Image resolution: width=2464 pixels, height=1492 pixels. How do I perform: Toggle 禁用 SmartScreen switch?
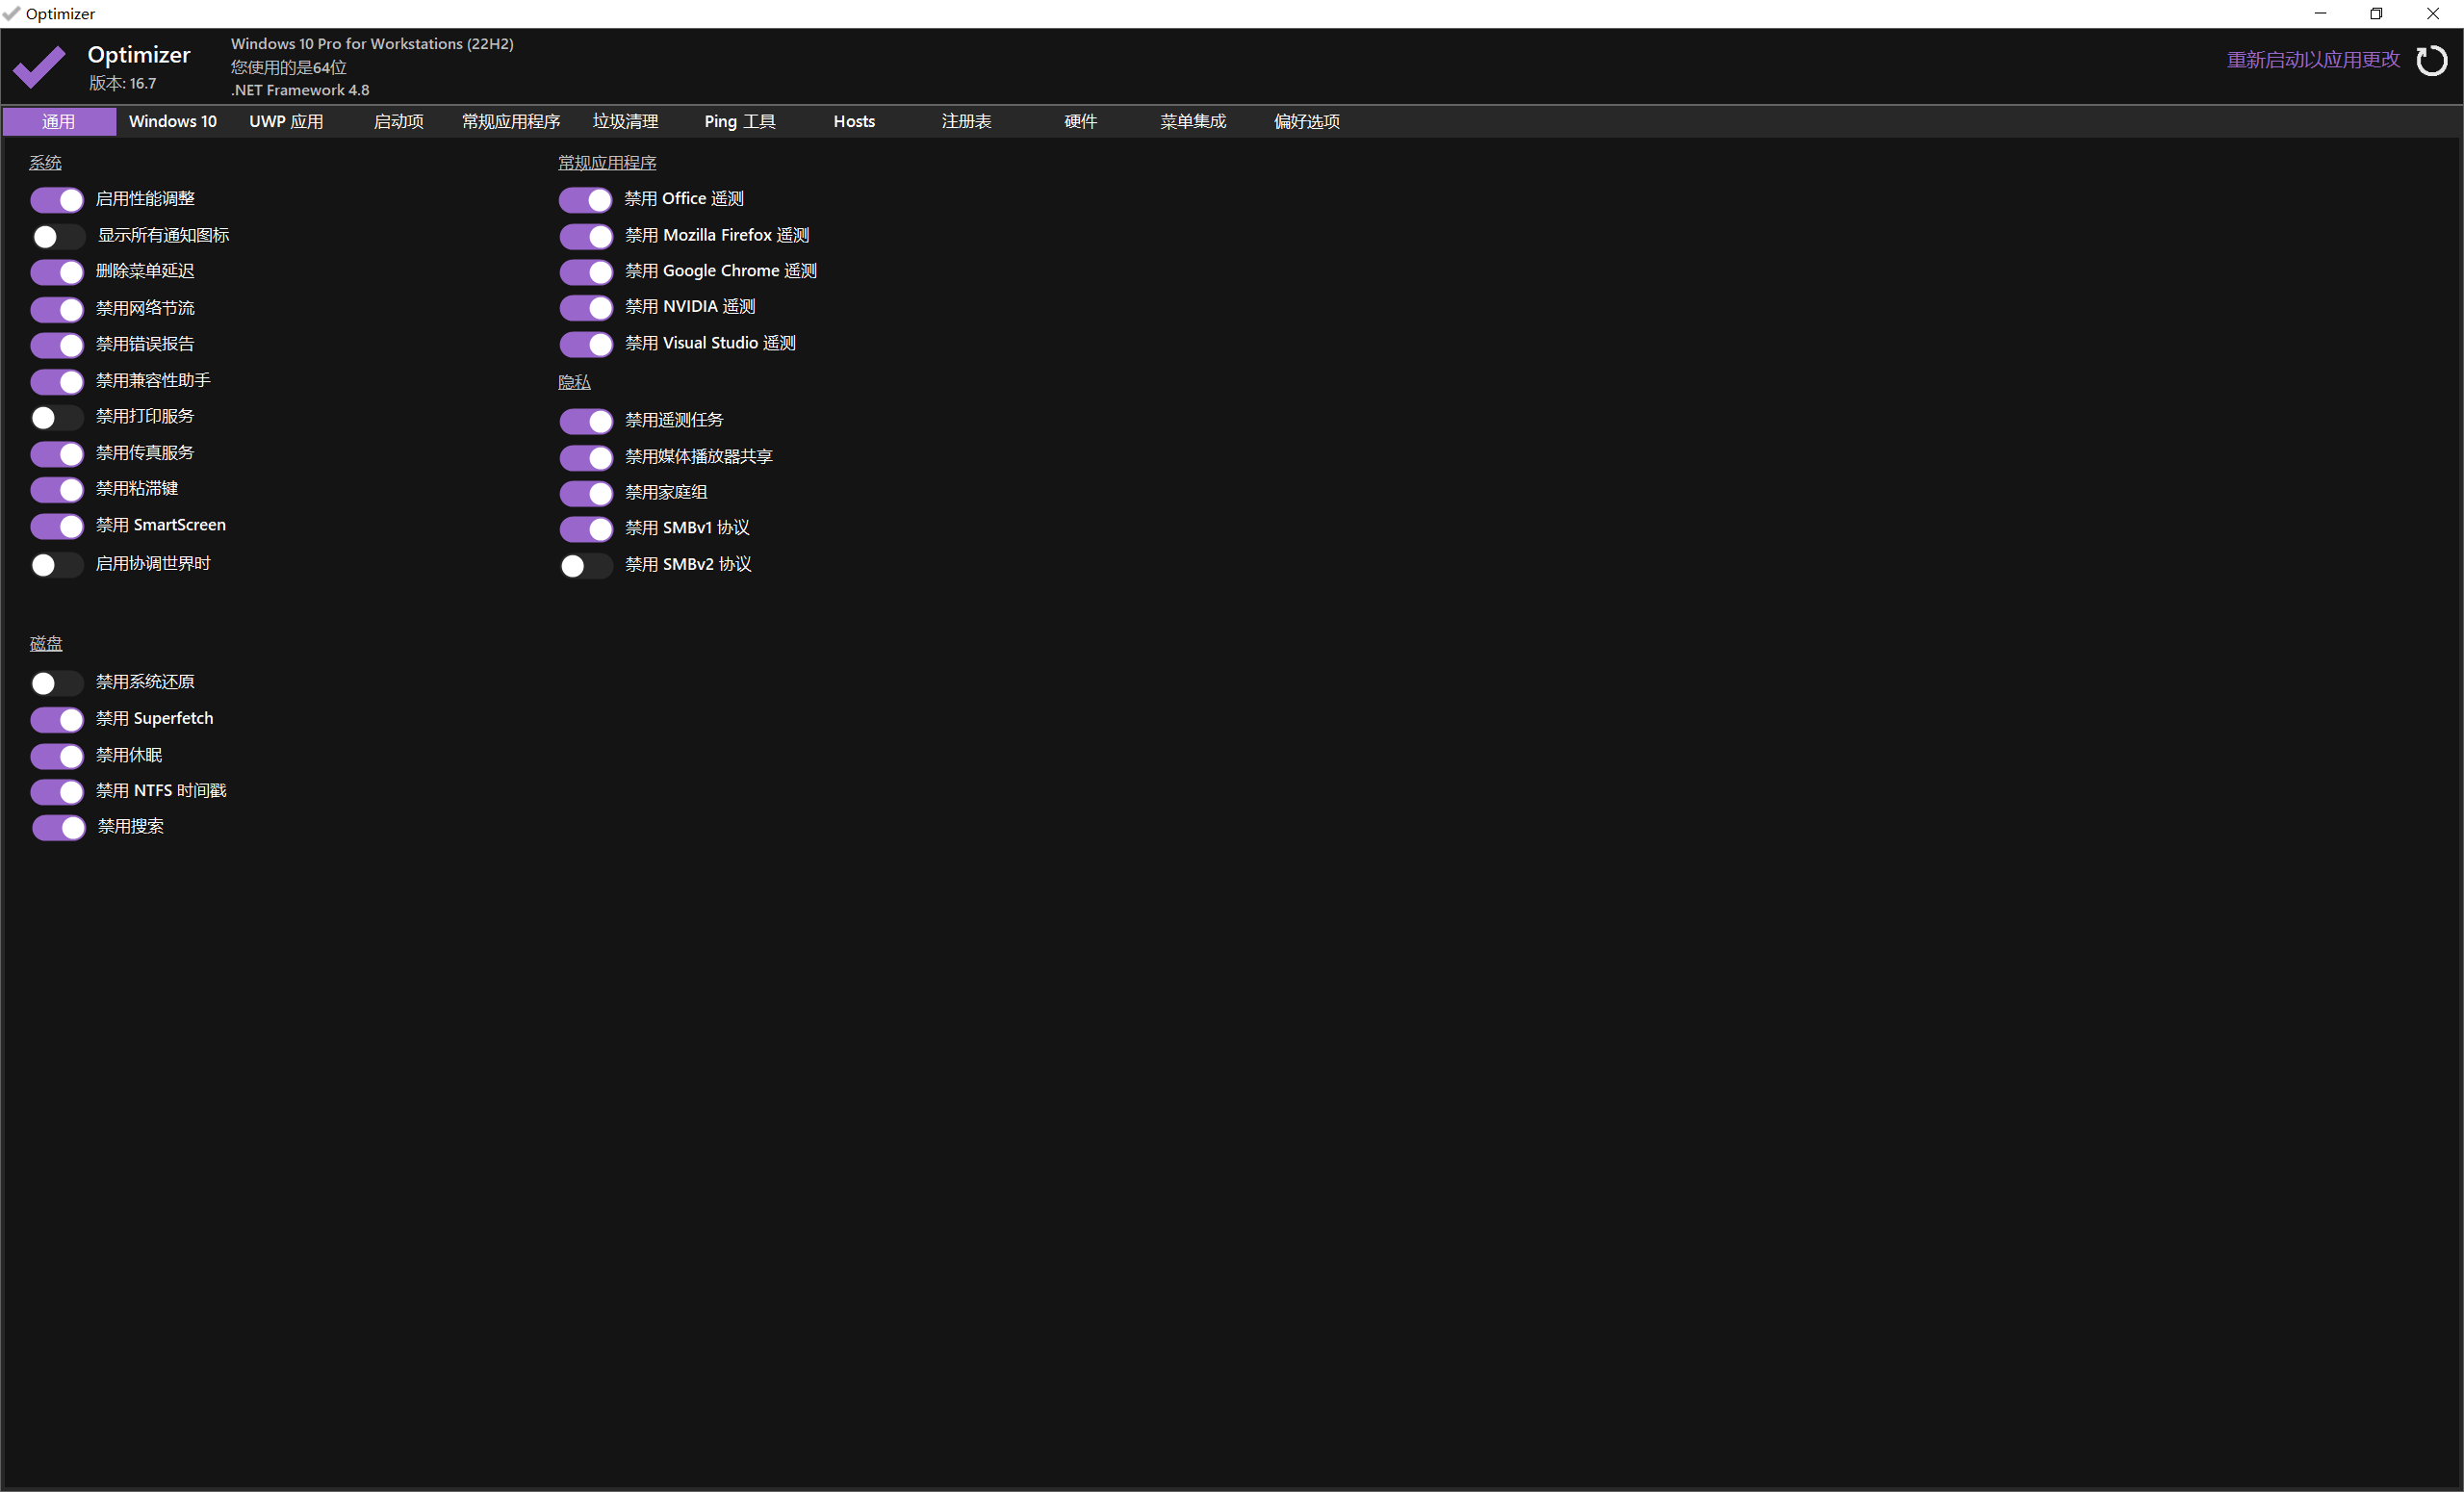(57, 526)
